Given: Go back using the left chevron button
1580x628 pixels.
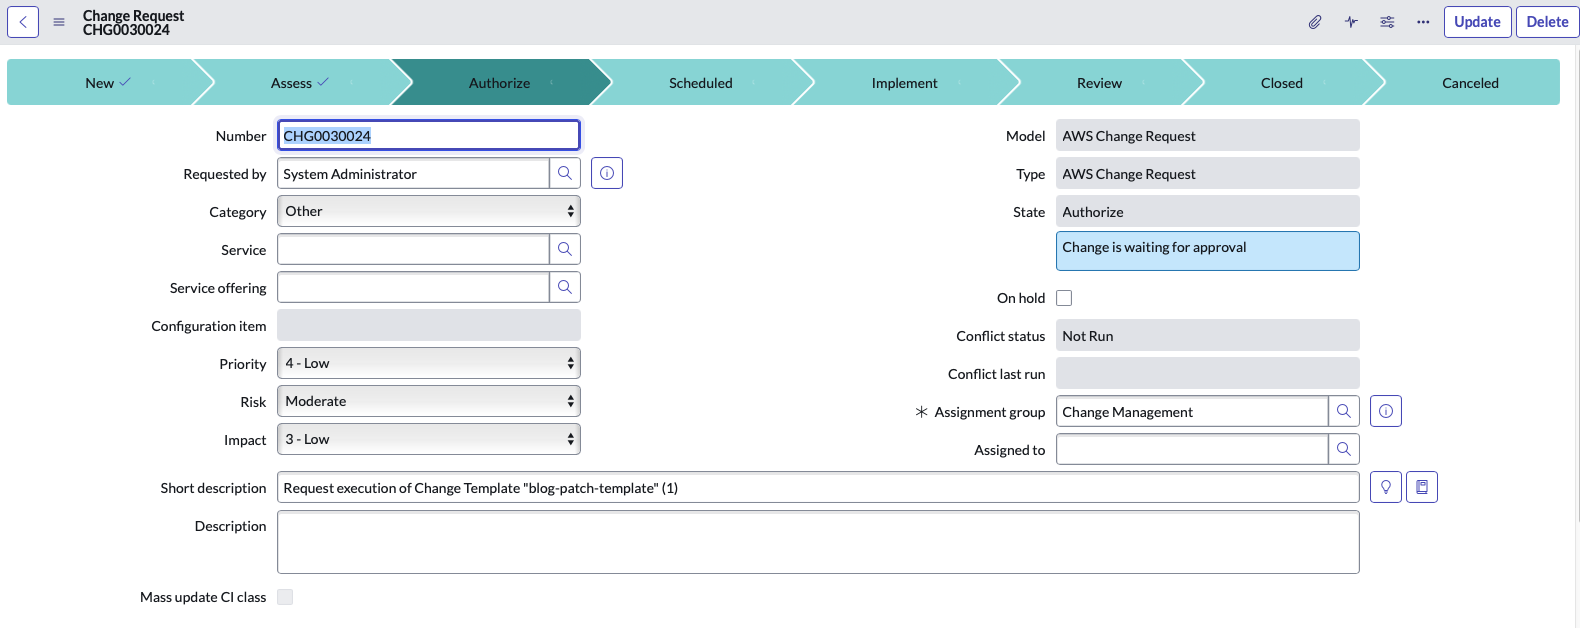Looking at the screenshot, I should click(23, 22).
